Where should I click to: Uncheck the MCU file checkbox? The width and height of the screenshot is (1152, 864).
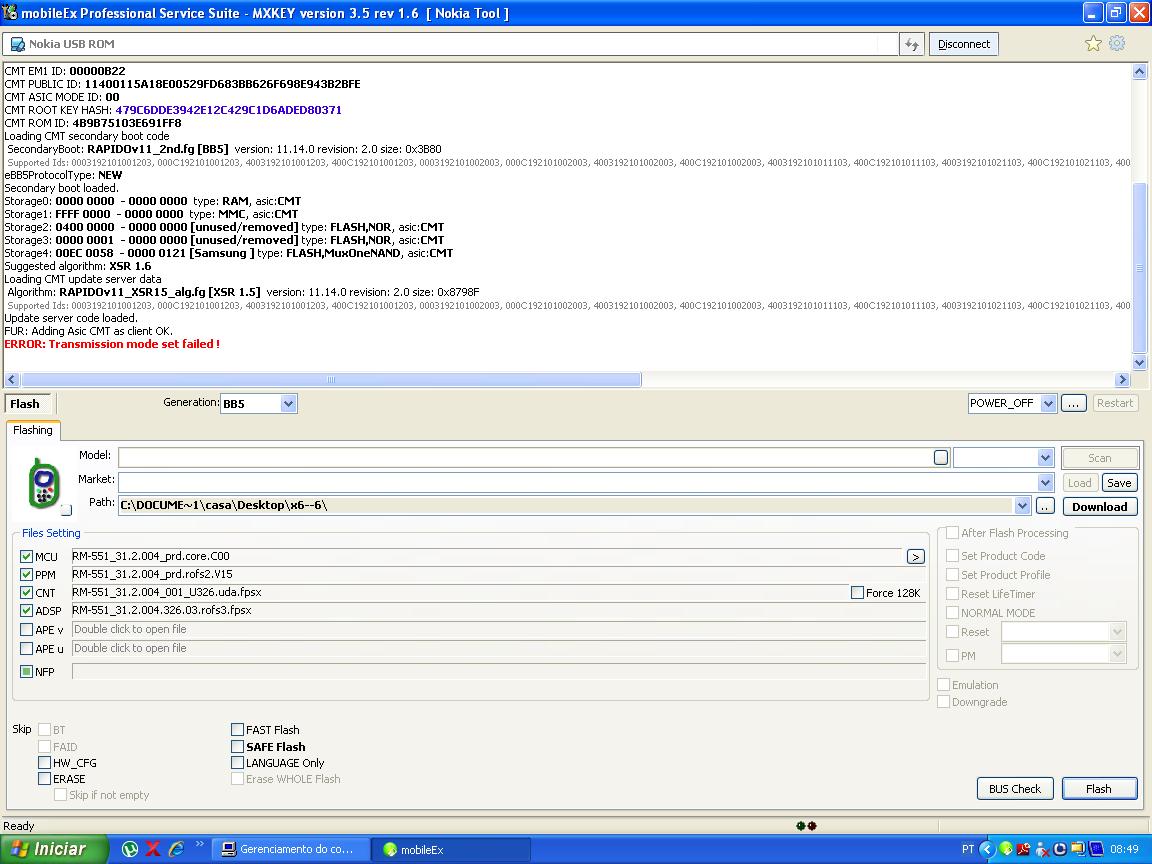(26, 557)
